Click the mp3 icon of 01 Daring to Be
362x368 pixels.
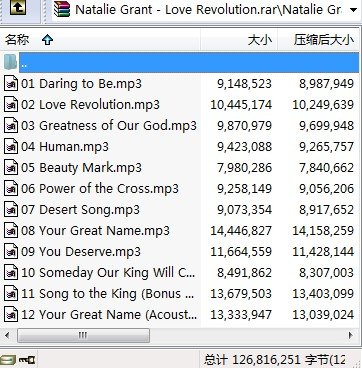click(x=11, y=83)
